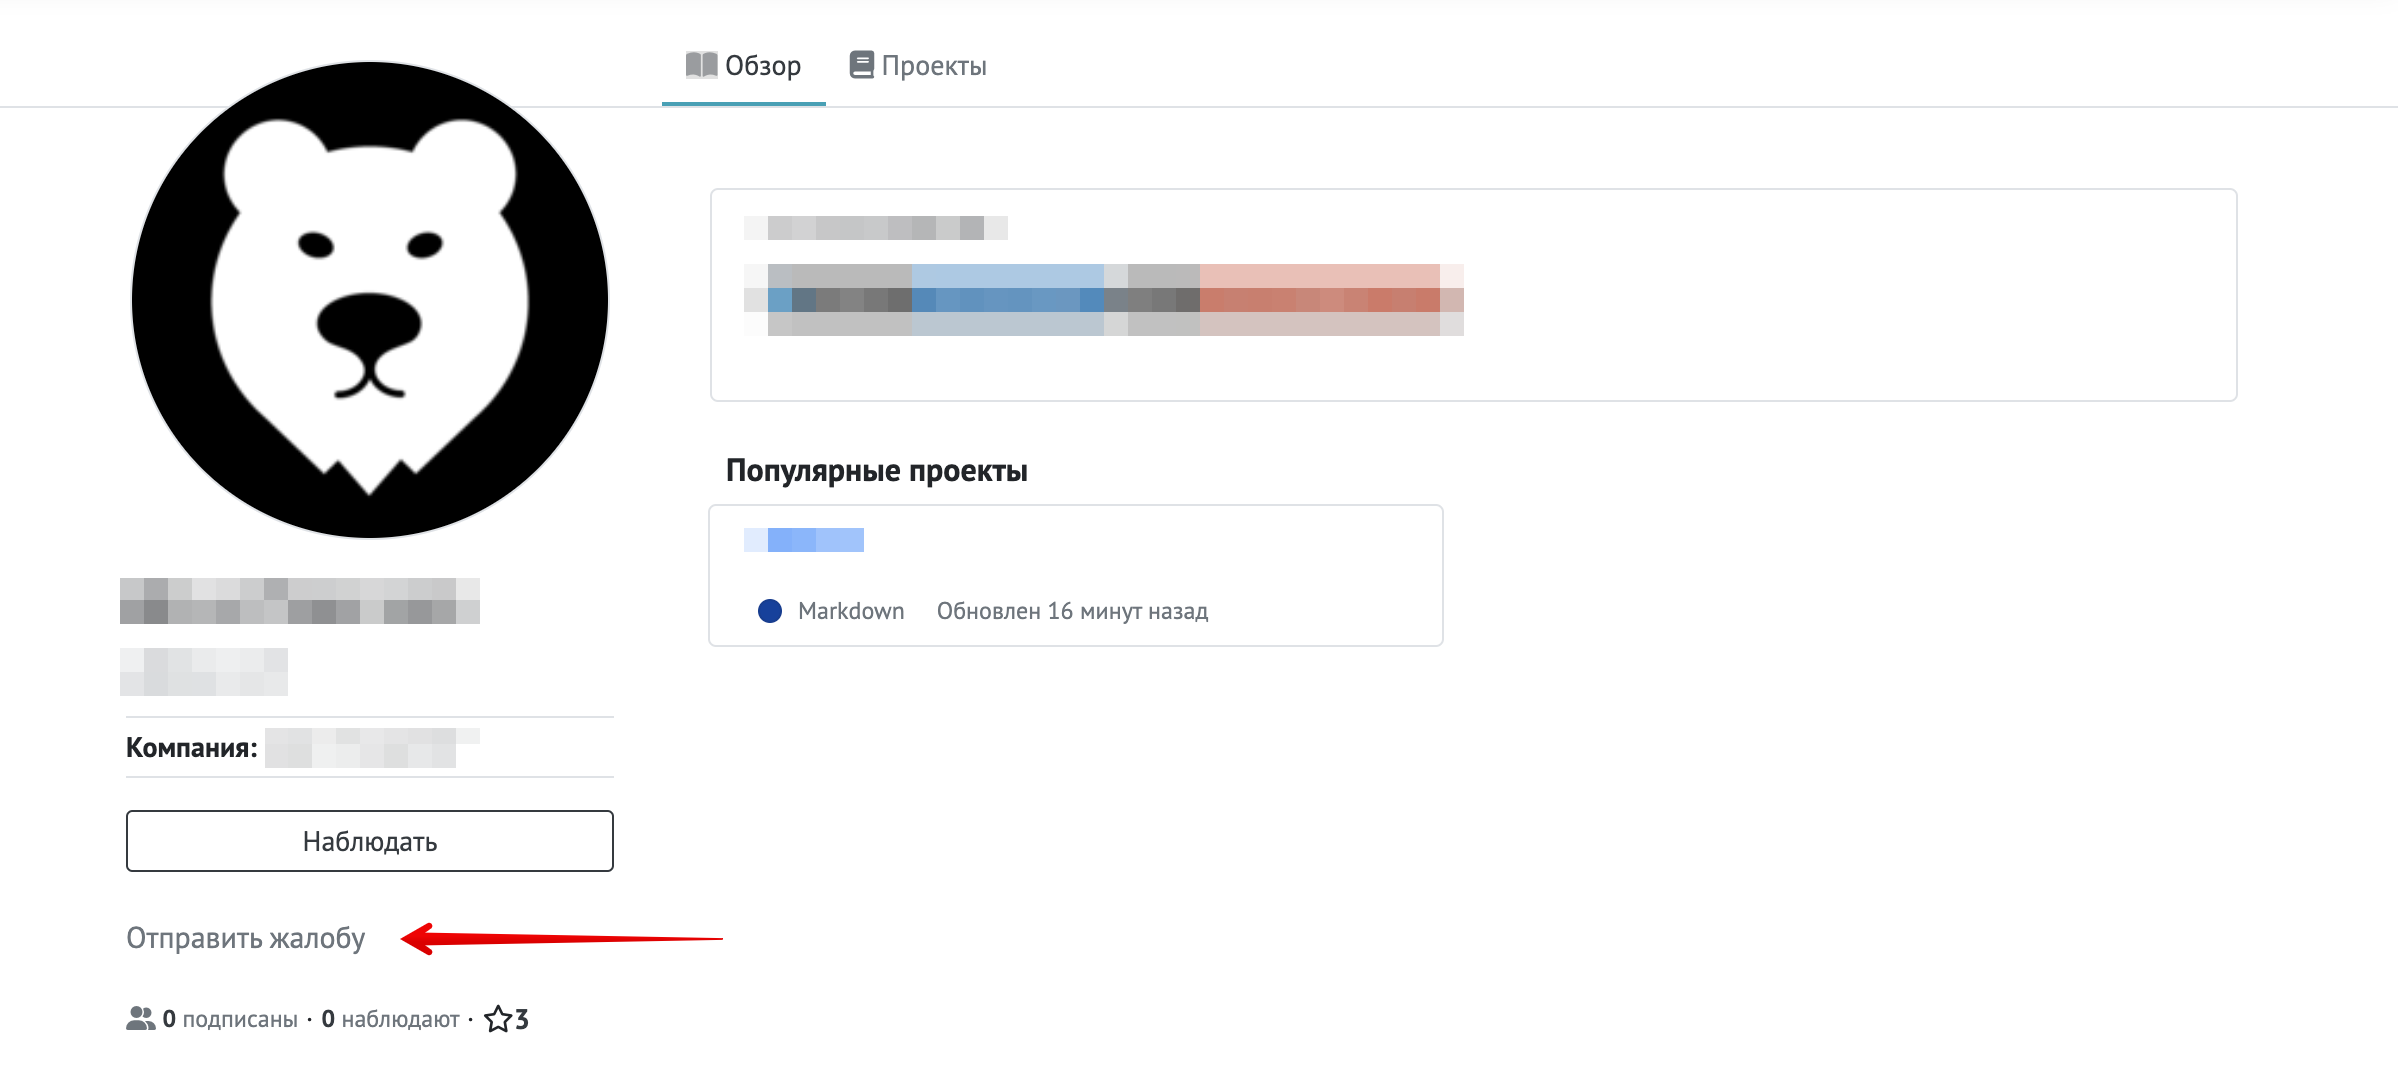Click the Компания: label
Screen dimensions: 2398x1080
pos(192,748)
